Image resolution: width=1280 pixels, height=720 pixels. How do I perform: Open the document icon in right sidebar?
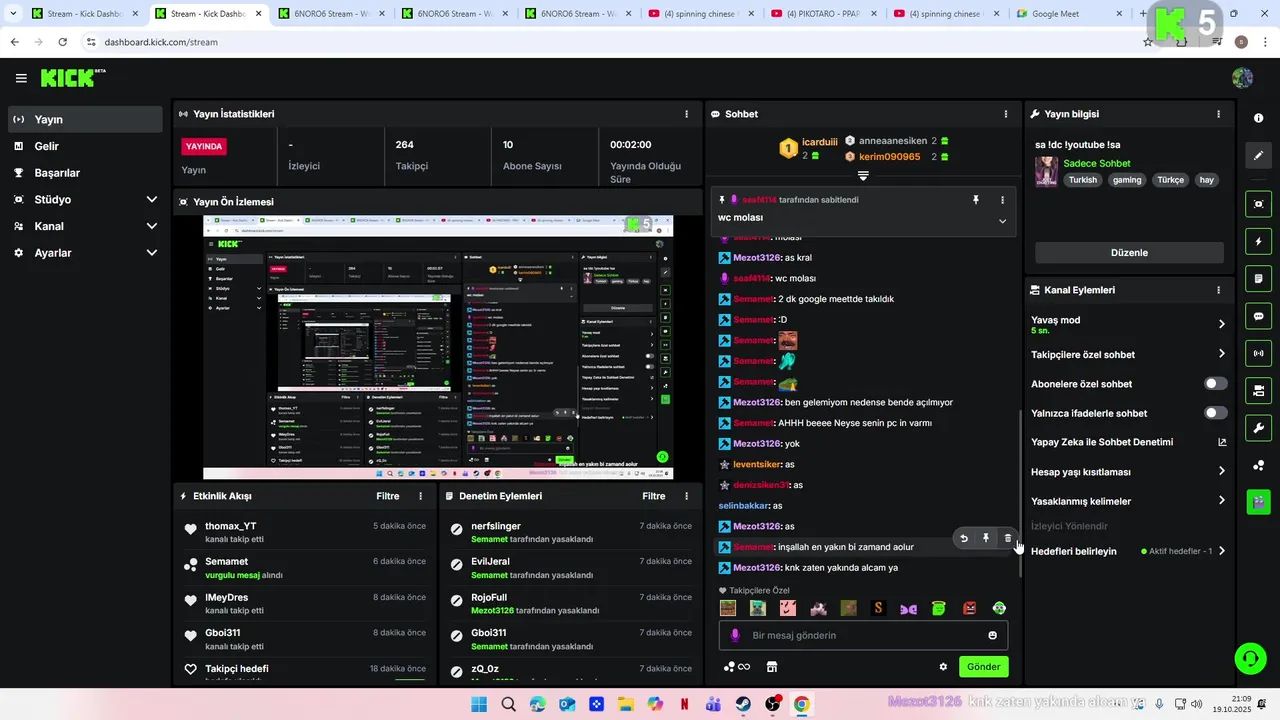[1258, 278]
